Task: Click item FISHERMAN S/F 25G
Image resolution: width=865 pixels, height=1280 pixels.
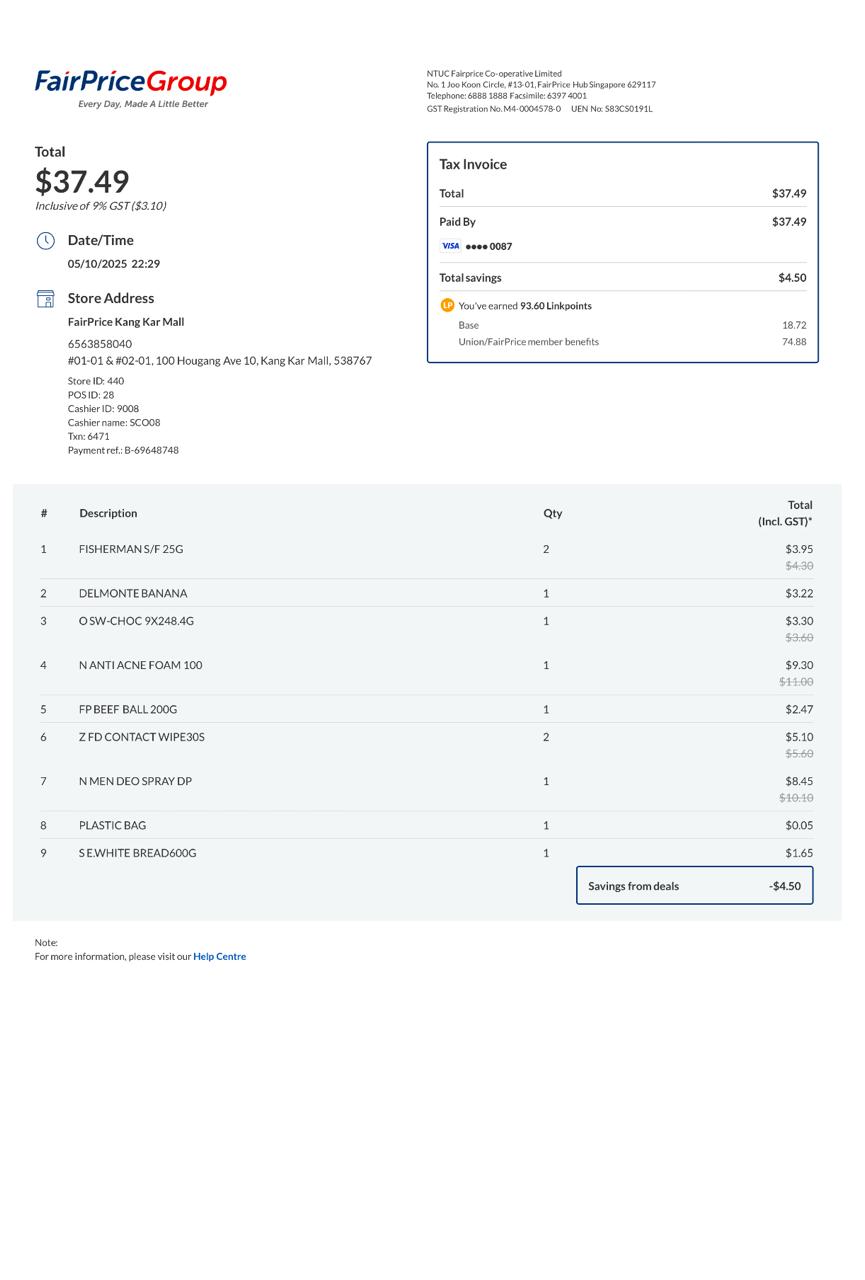Action: pos(131,549)
